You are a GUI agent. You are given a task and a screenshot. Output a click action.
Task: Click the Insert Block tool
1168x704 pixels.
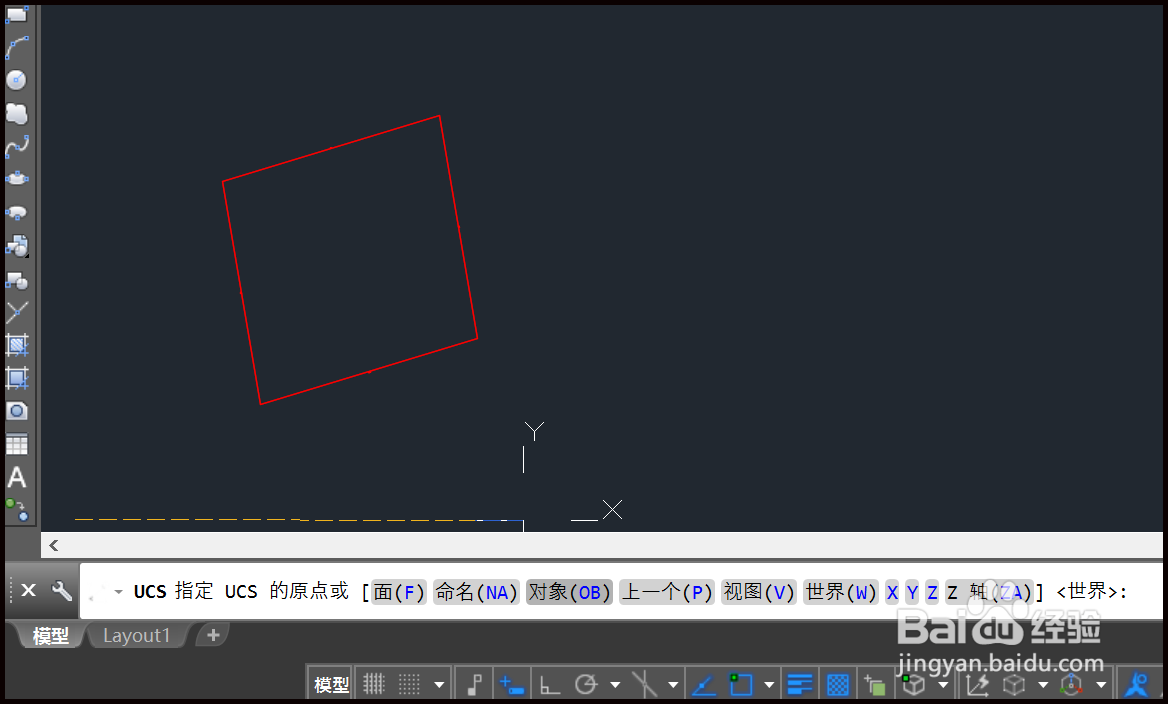click(16, 246)
